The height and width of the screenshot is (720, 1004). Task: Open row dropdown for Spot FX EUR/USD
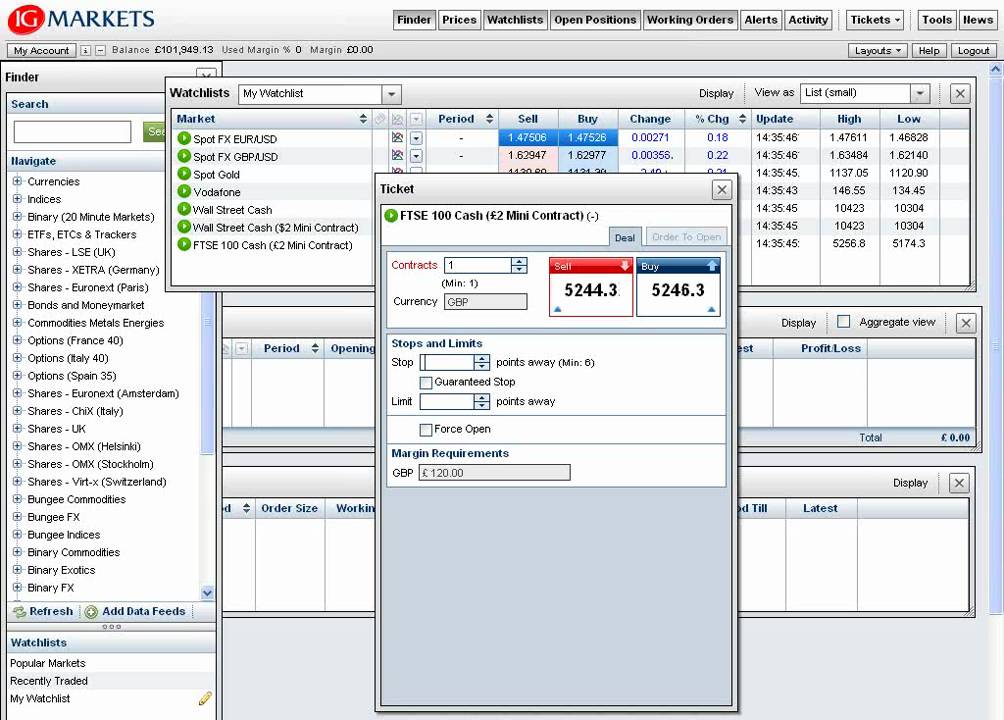pos(416,138)
